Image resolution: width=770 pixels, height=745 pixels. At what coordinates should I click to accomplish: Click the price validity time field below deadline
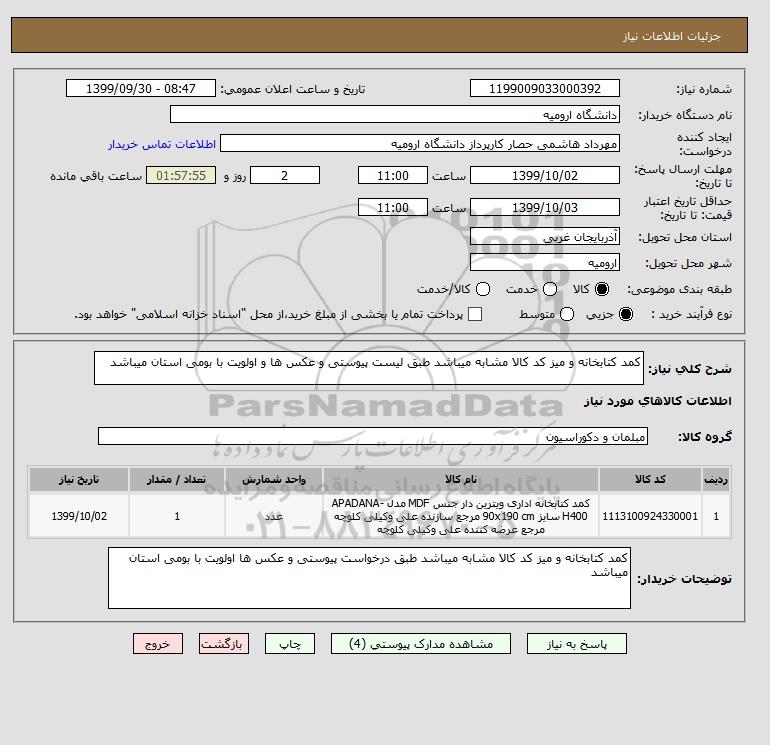point(393,207)
